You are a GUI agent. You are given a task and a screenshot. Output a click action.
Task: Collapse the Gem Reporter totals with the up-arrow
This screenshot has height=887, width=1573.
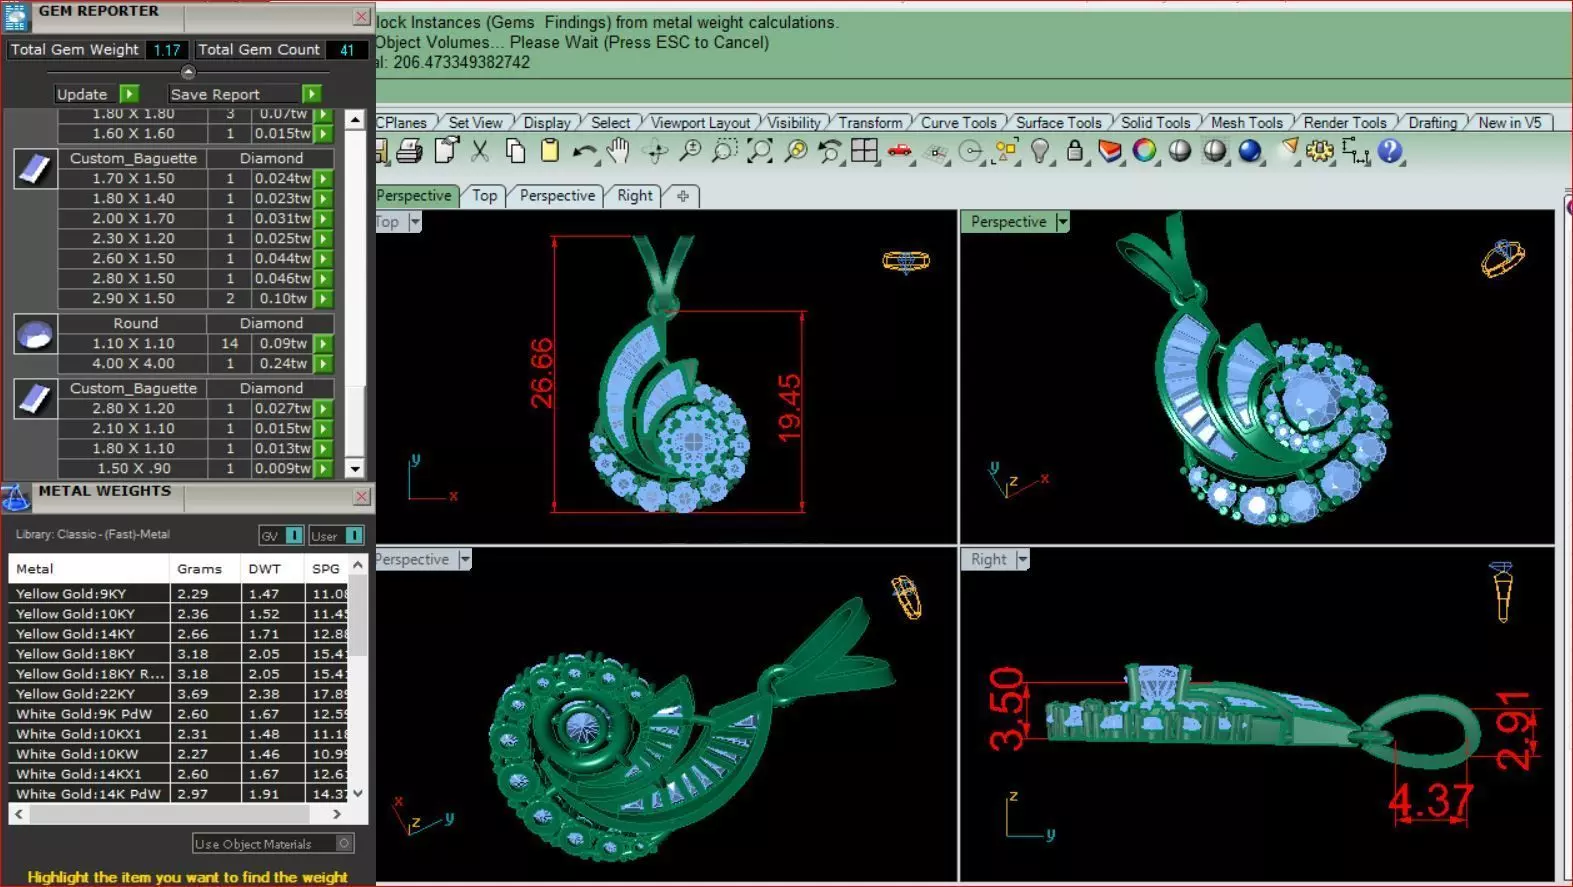click(188, 72)
